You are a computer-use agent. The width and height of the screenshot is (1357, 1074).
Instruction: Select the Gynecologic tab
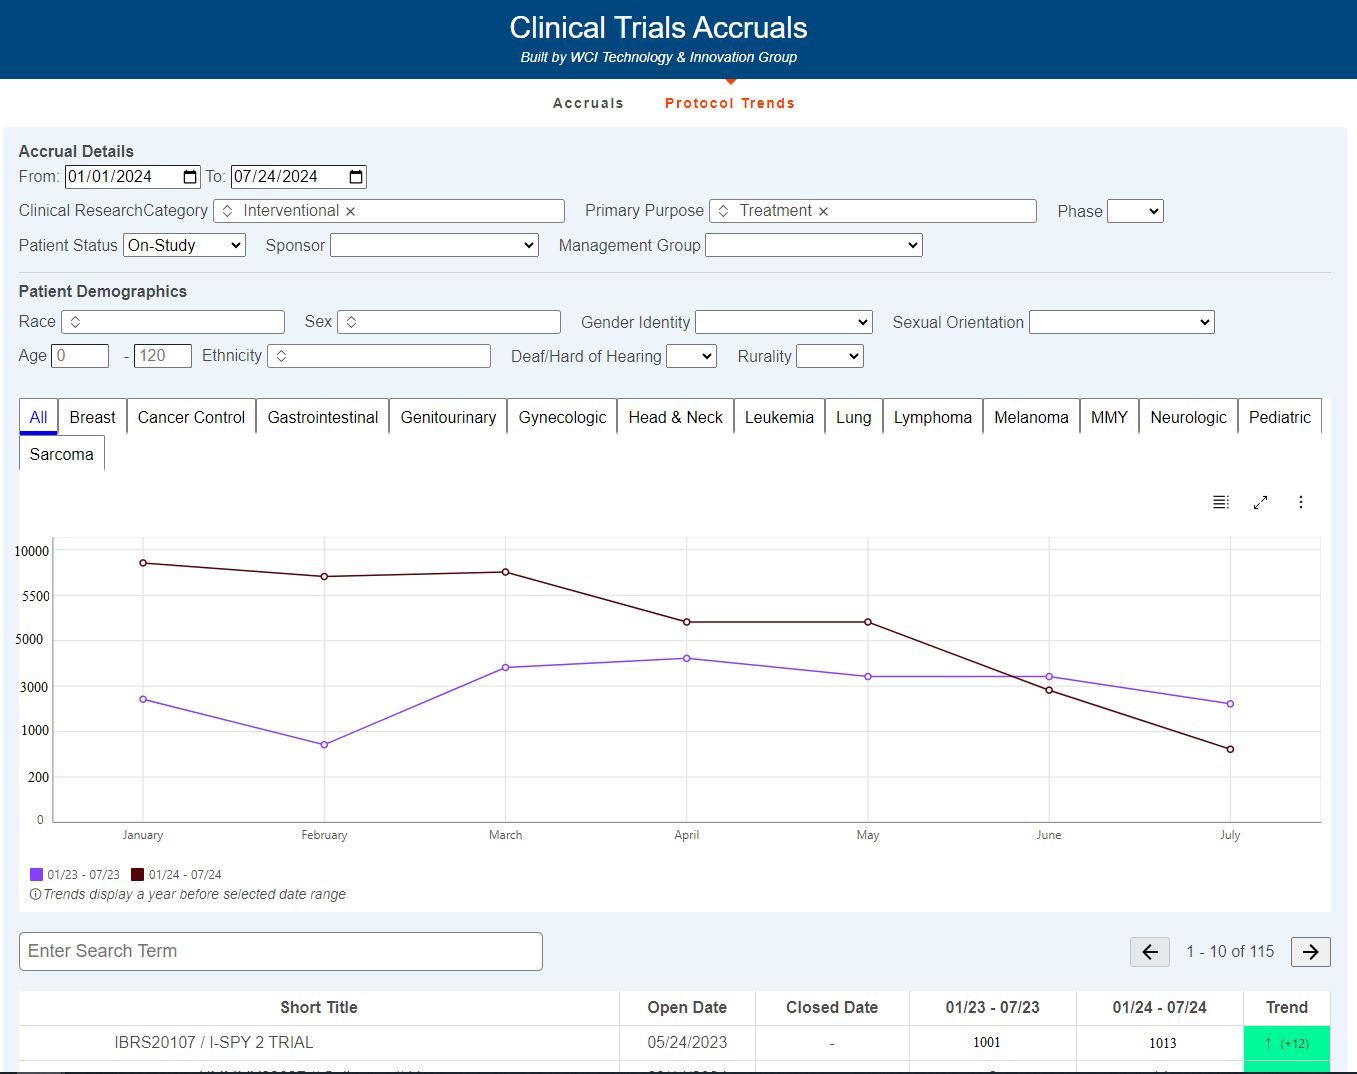562,417
